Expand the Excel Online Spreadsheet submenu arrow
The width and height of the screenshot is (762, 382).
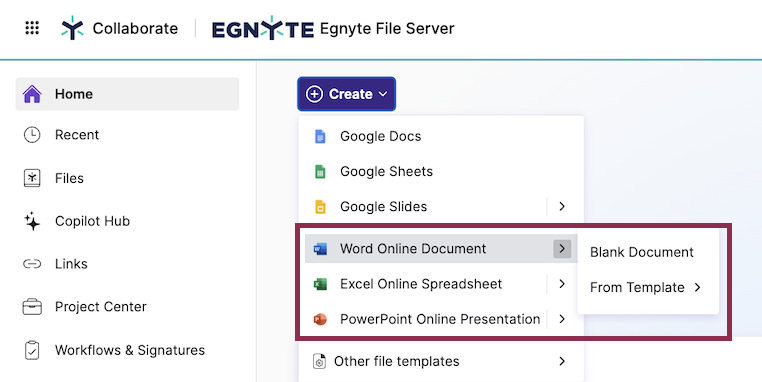pos(562,284)
